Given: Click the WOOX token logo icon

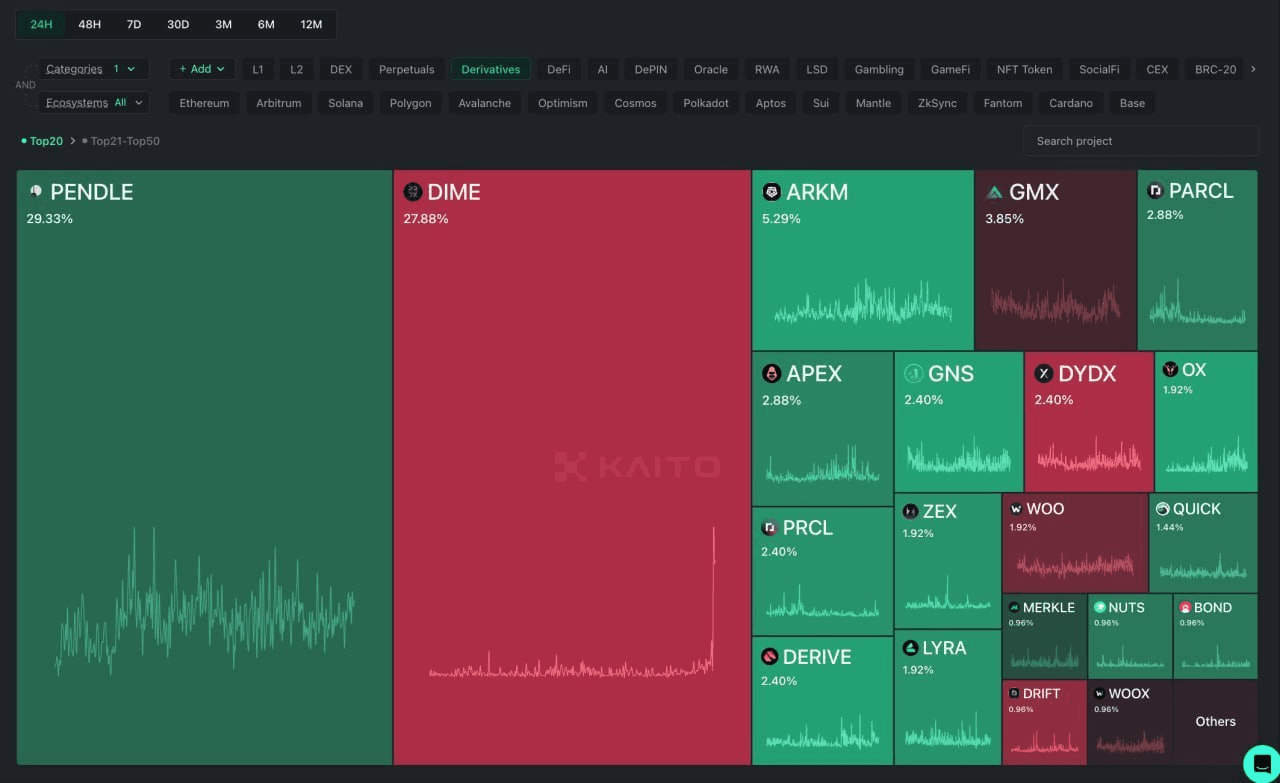Looking at the screenshot, I should click(x=1099, y=693).
